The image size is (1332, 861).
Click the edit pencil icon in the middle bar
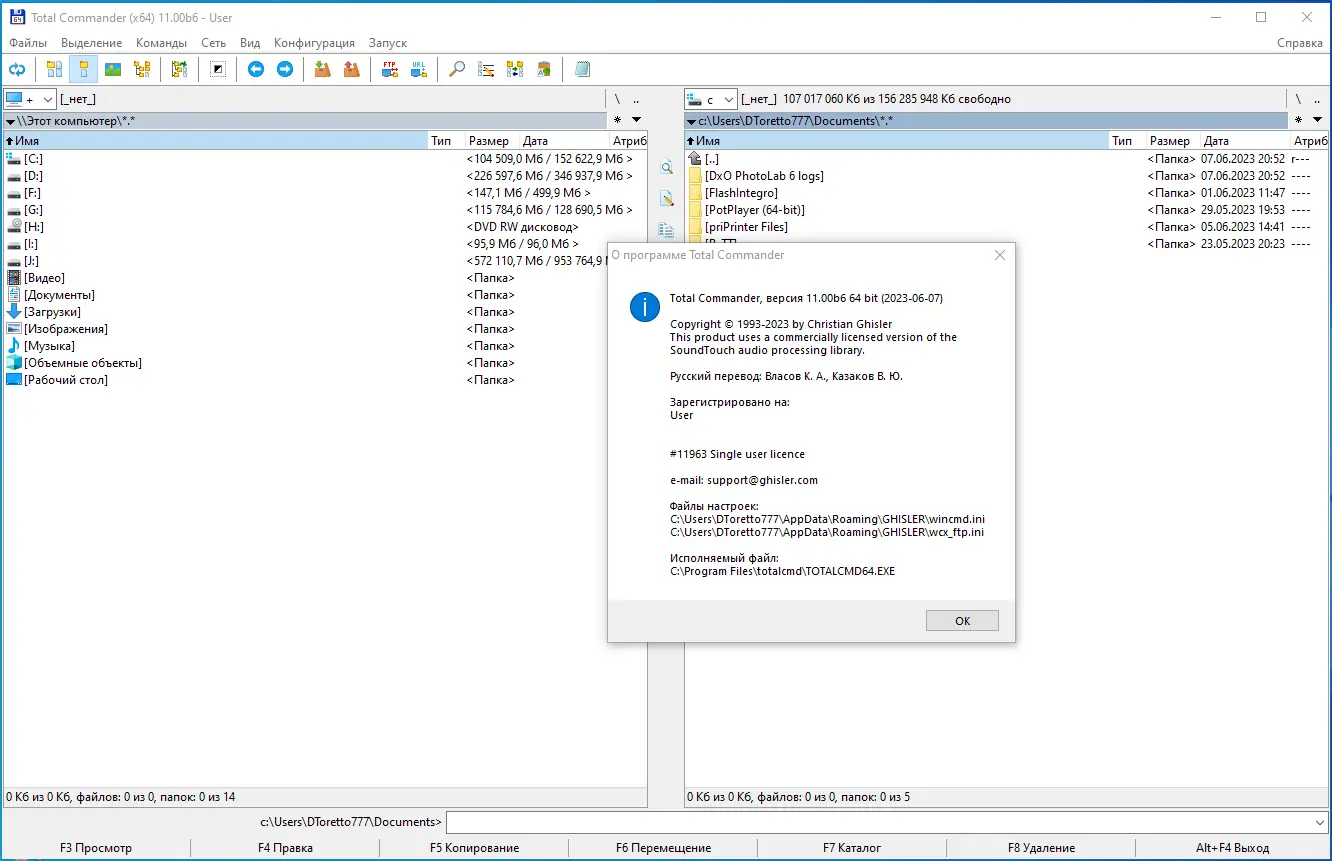[x=666, y=199]
